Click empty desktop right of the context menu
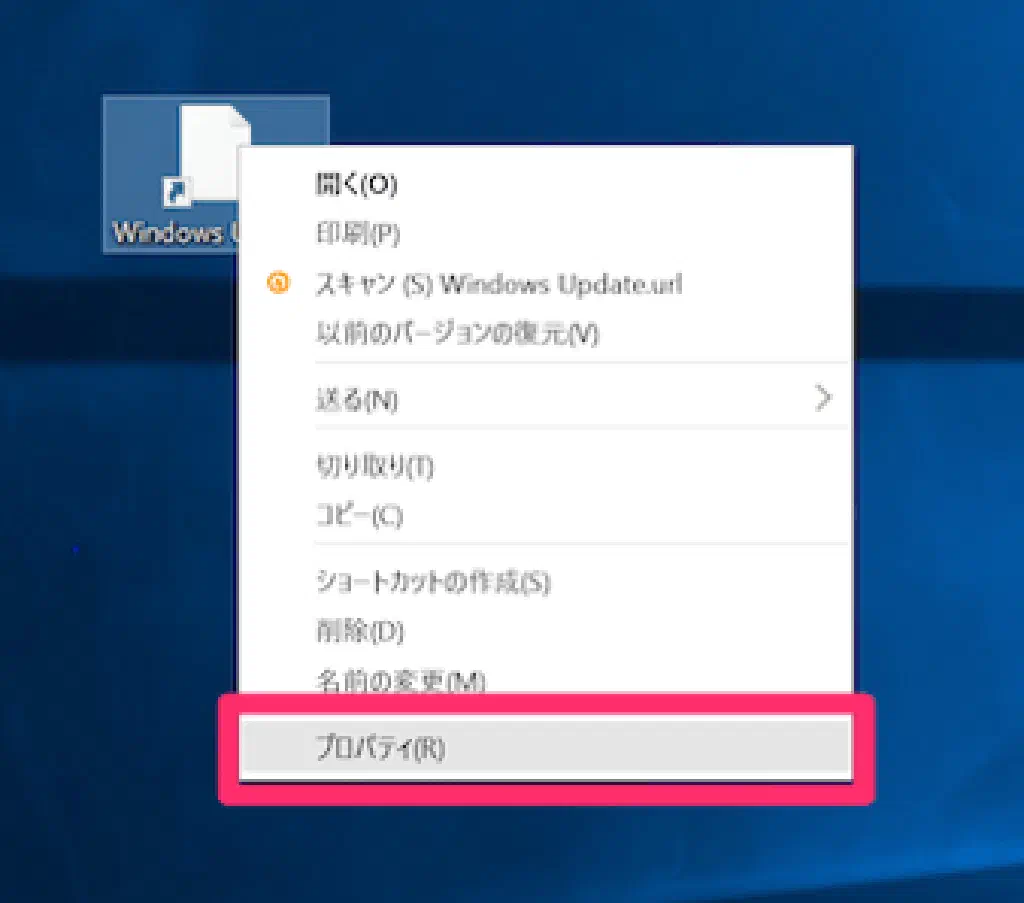Image resolution: width=1024 pixels, height=903 pixels. (940, 450)
